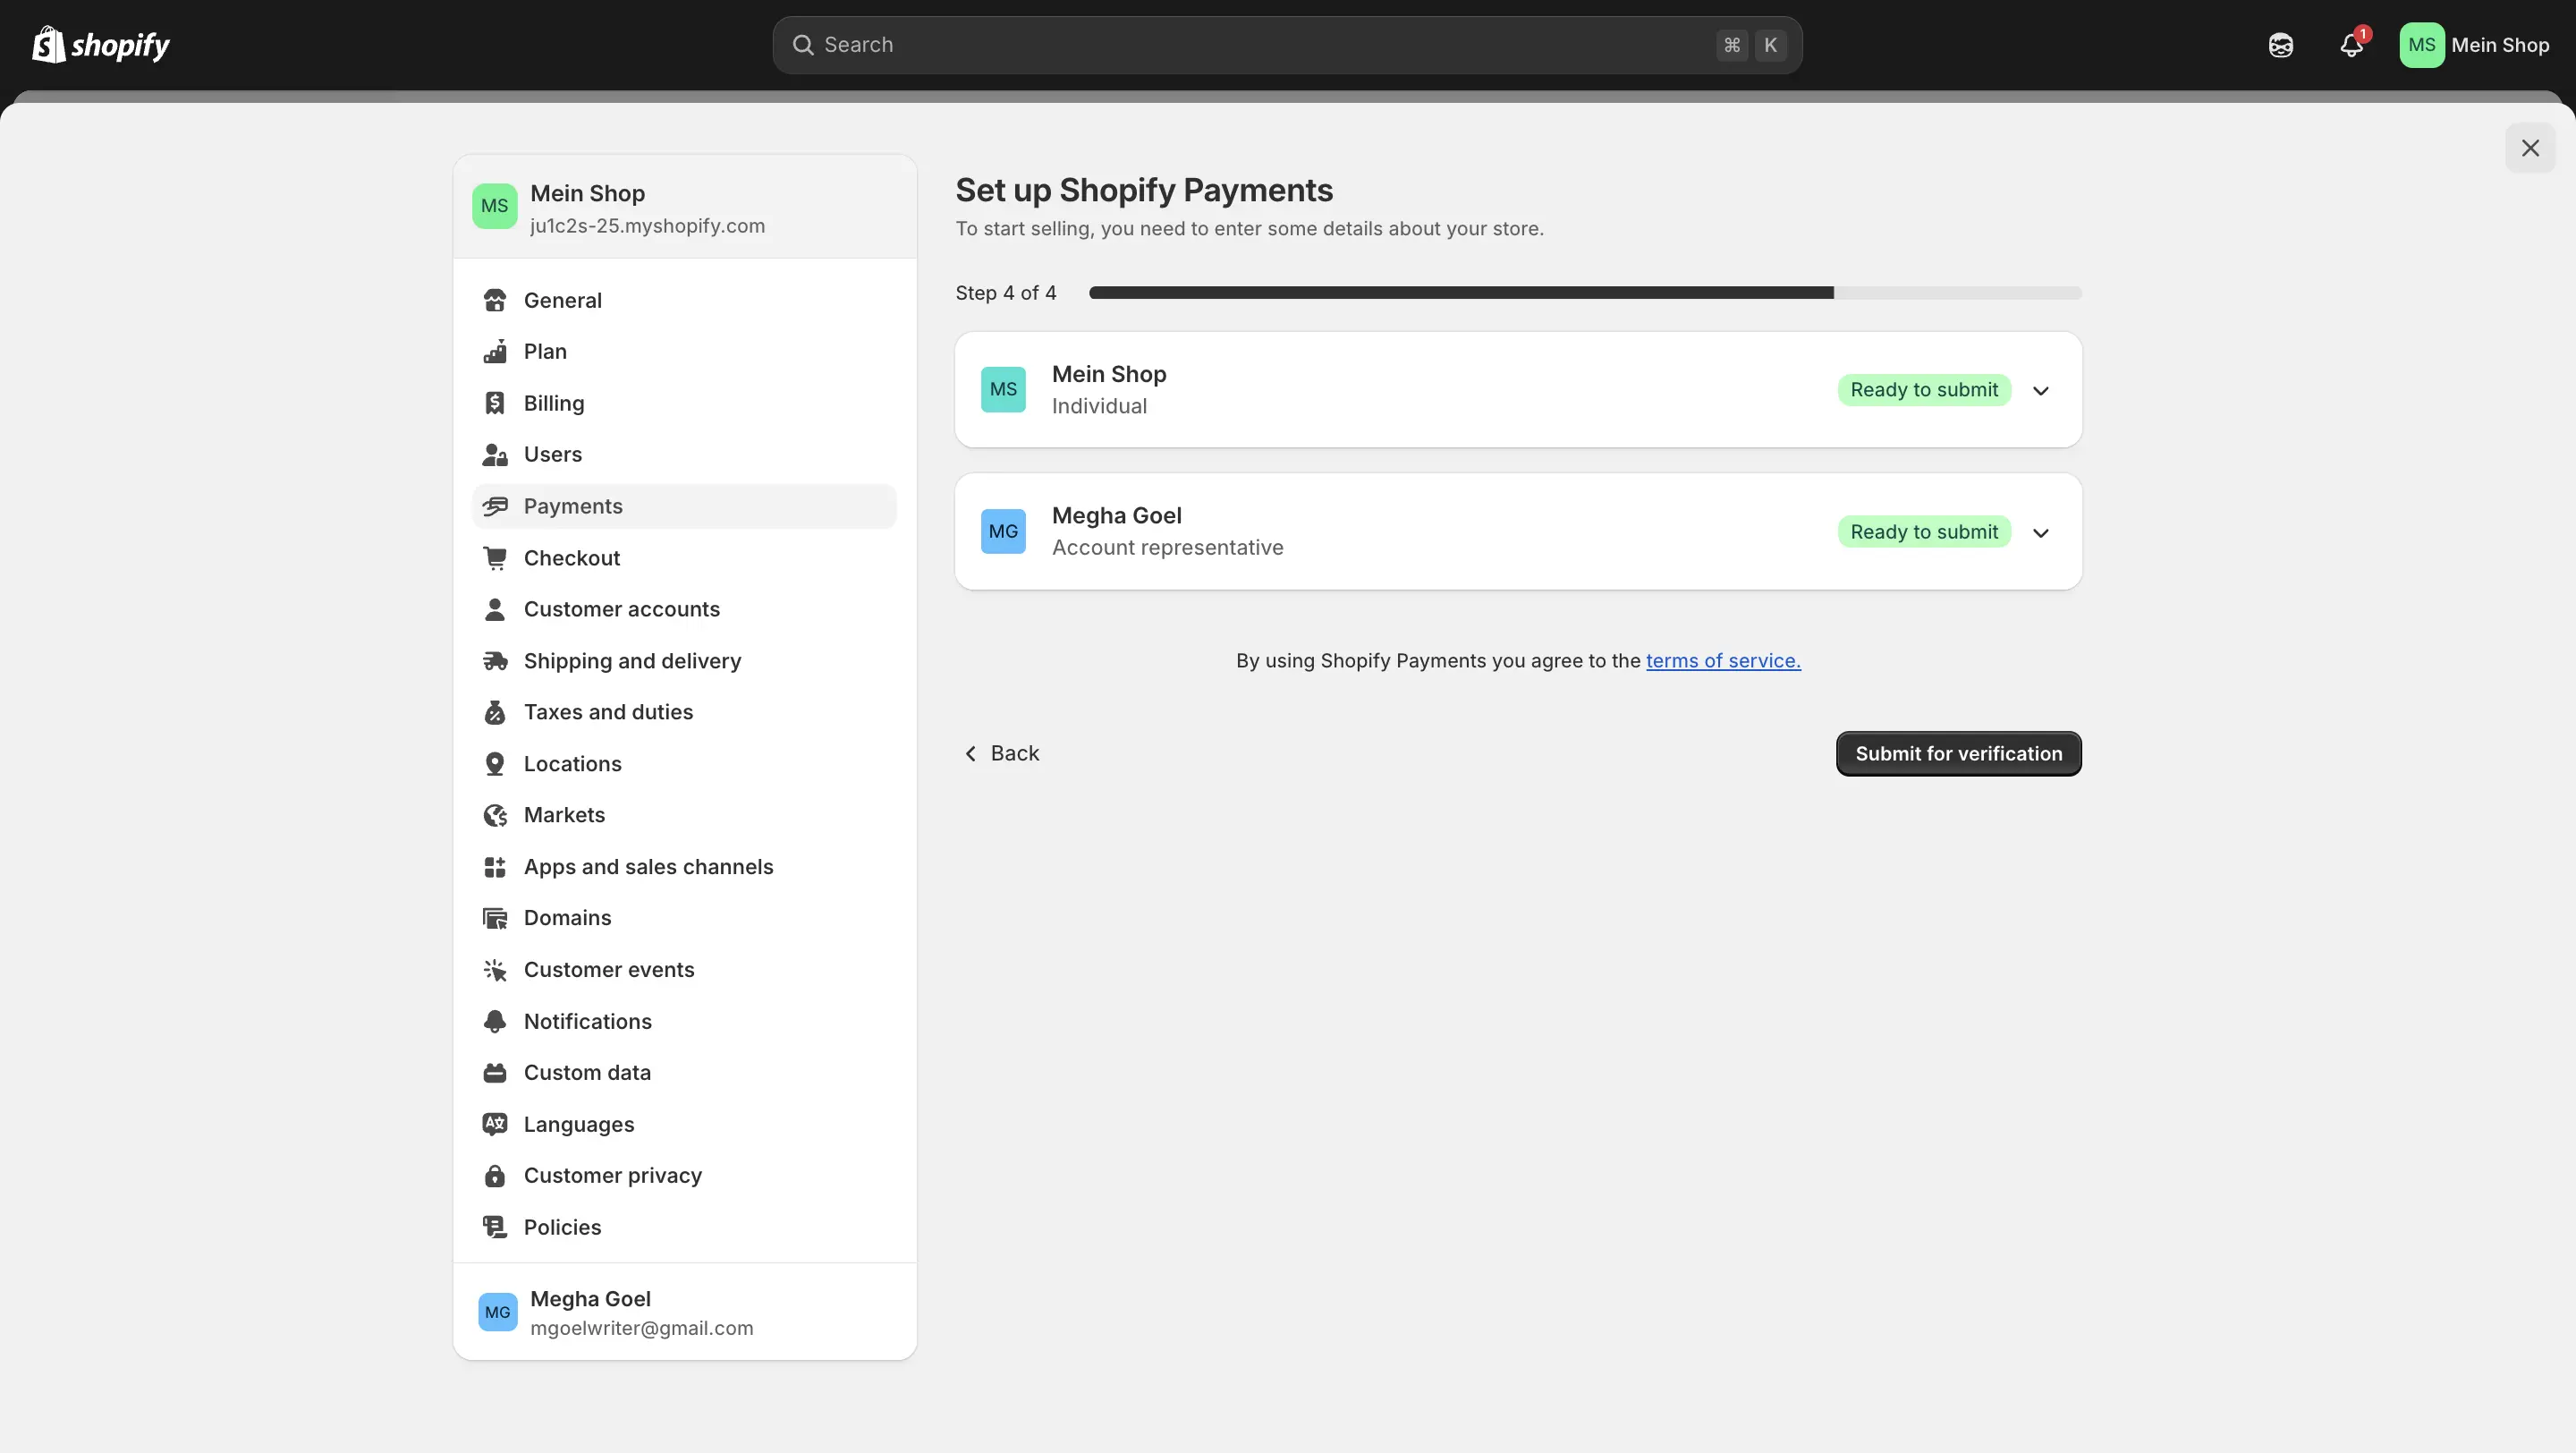Go Back to the previous step
The image size is (2576, 1453).
click(1001, 753)
